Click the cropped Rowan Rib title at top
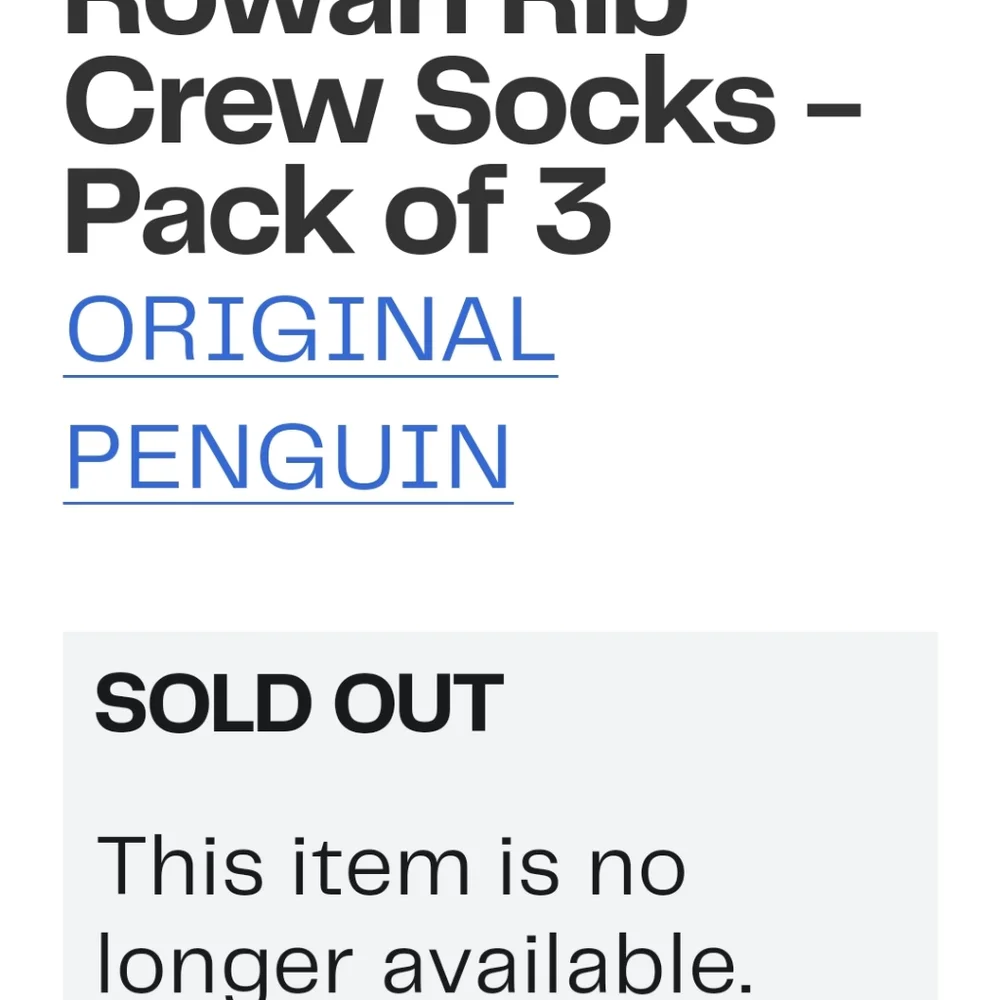1000x1000 pixels. point(376,18)
